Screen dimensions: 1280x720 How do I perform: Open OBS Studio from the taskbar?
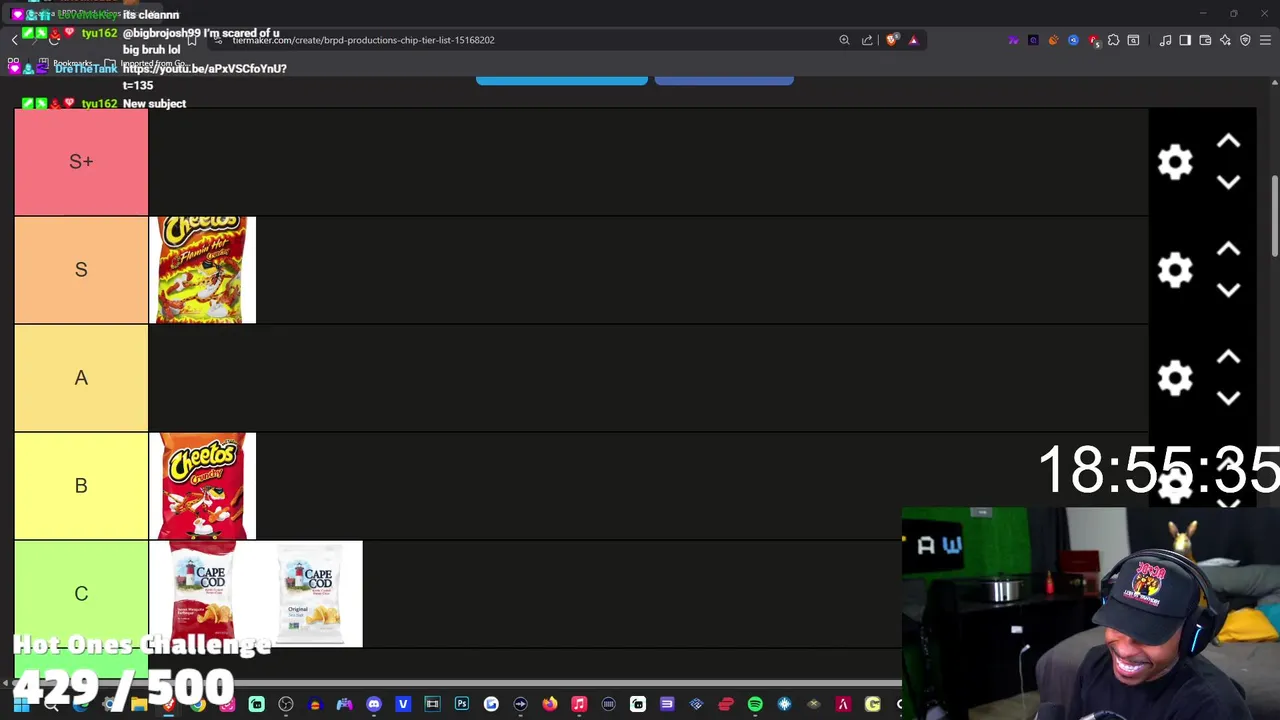(x=286, y=704)
